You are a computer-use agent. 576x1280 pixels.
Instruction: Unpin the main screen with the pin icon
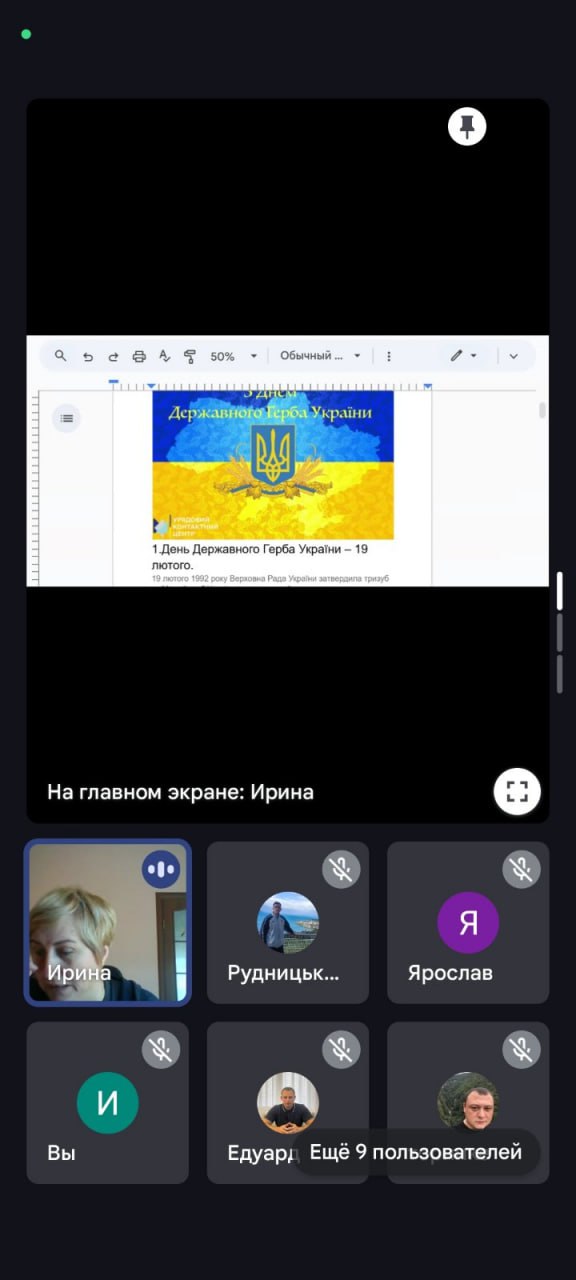[467, 126]
